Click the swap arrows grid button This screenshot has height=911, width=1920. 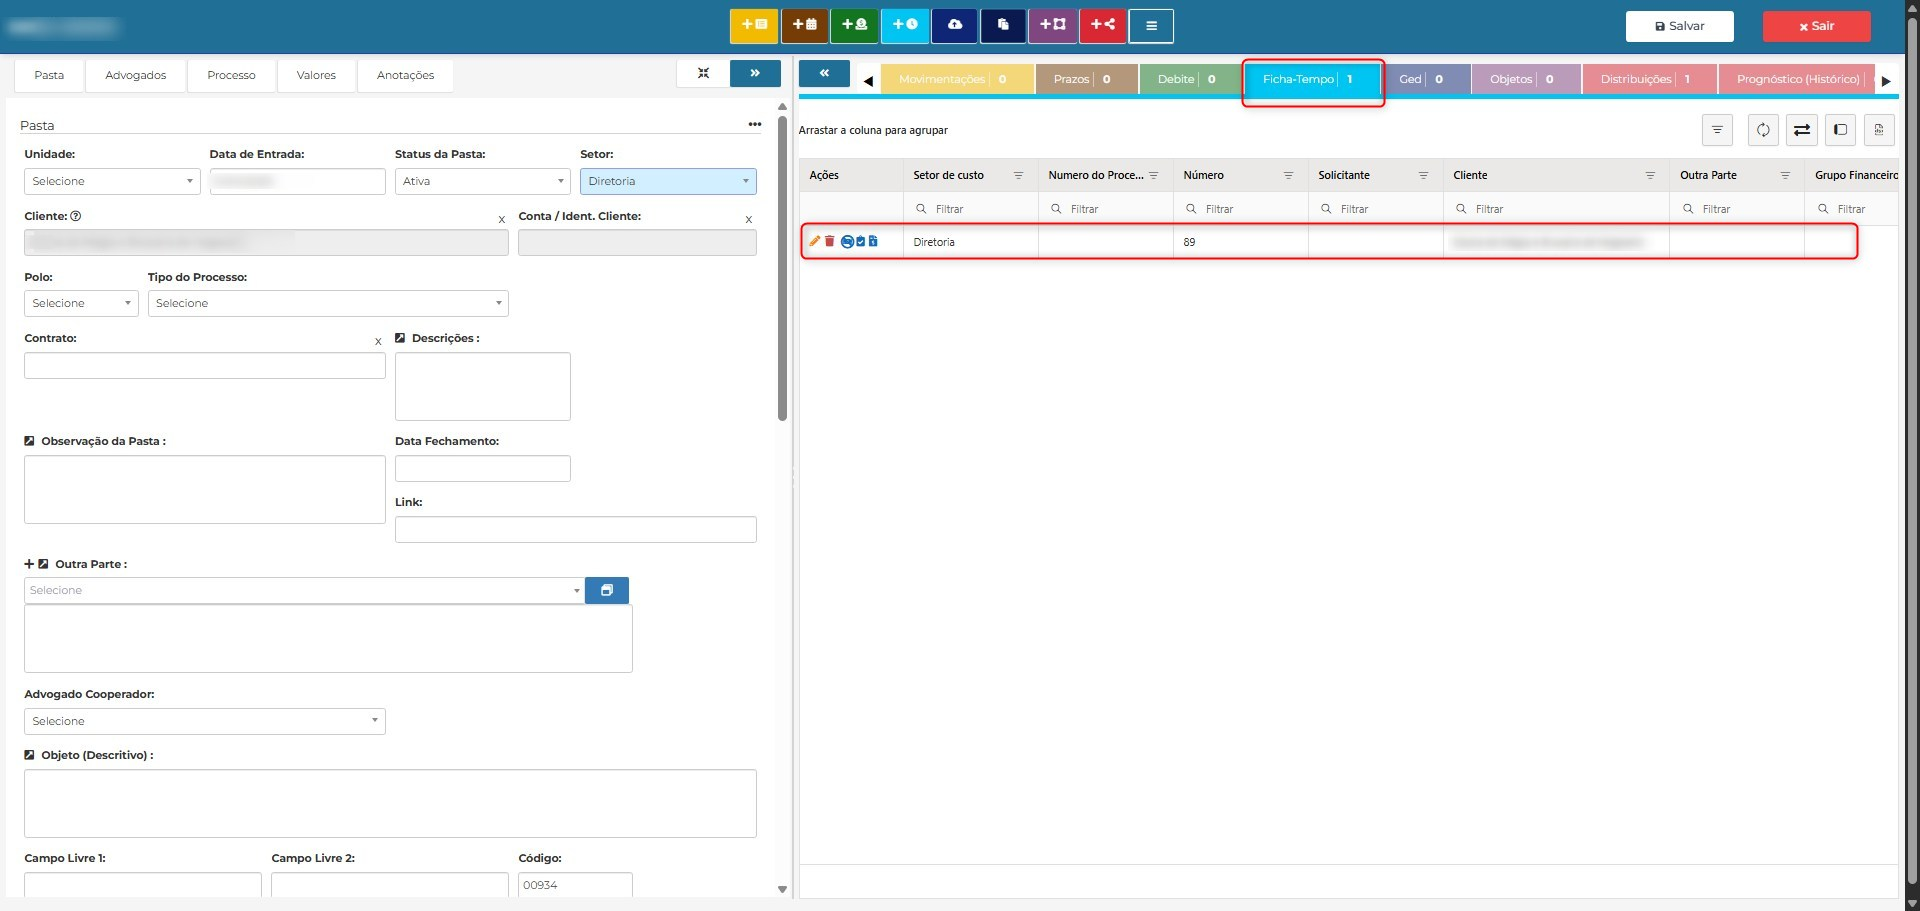click(x=1801, y=130)
